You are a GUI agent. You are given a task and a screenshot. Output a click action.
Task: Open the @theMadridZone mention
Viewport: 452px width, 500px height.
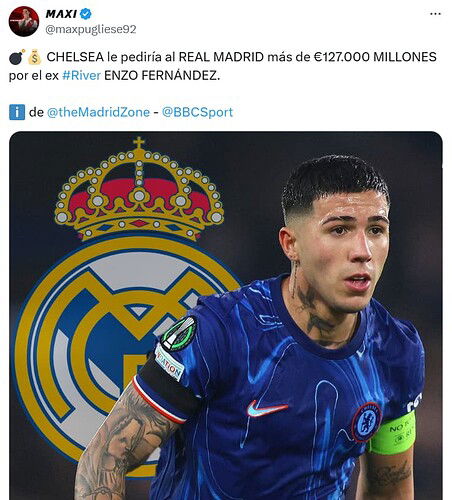98,112
